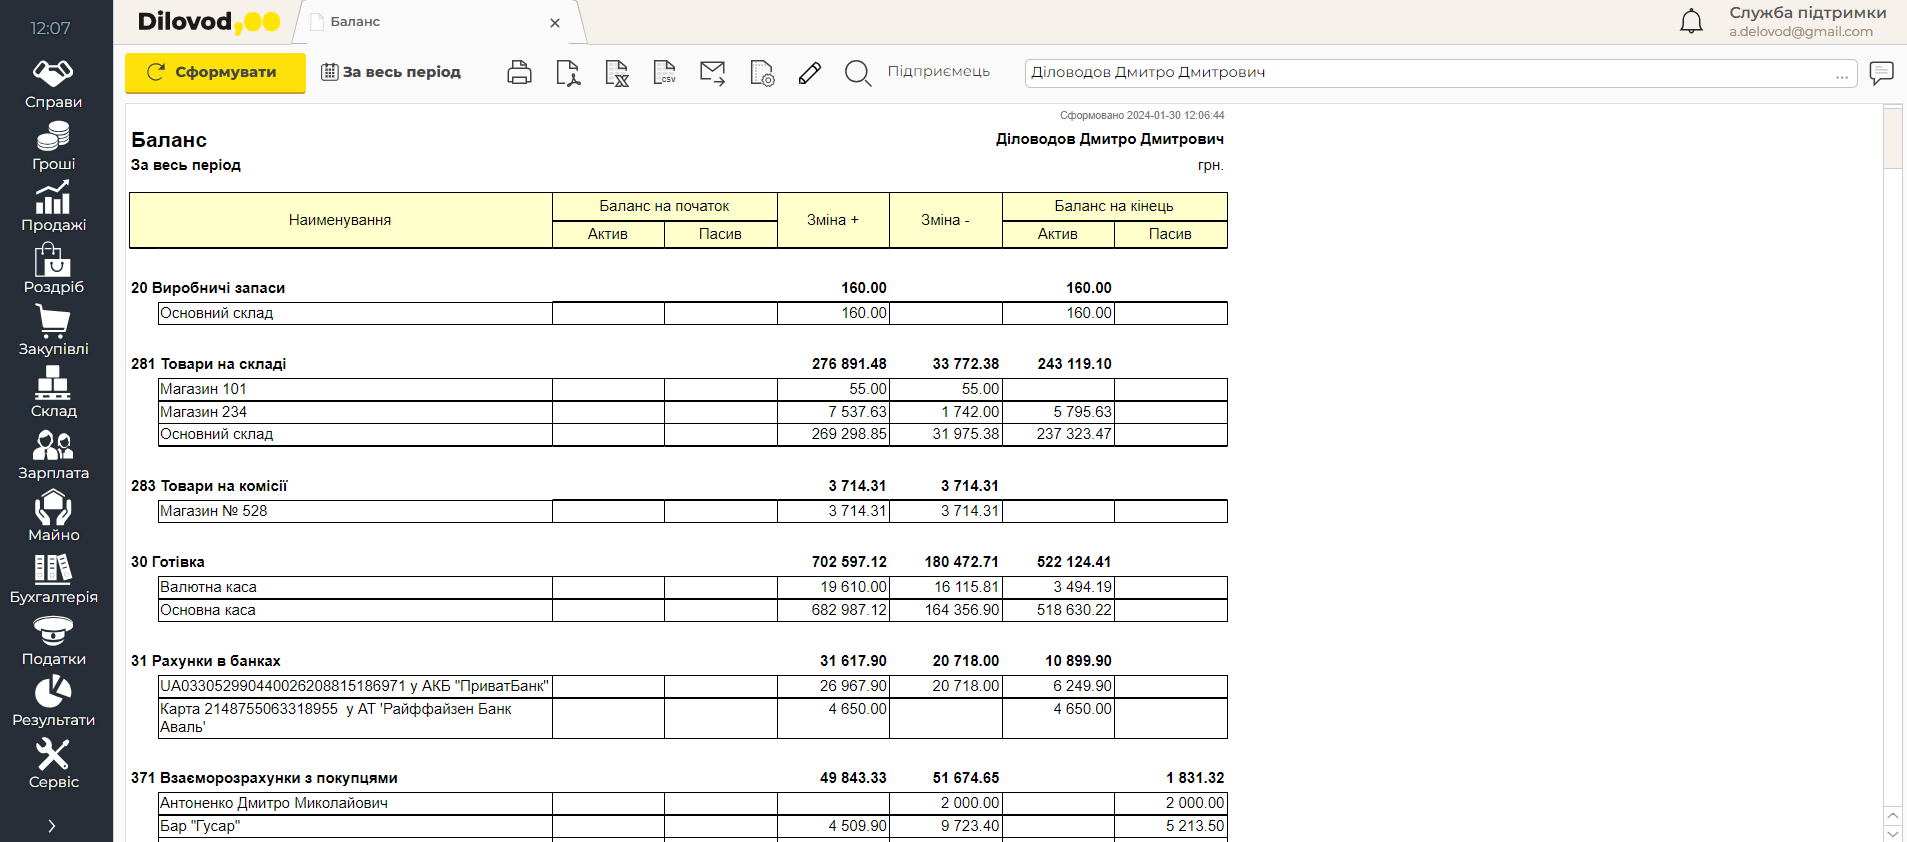Close the Баланс tab
This screenshot has height=842, width=1907.
pyautogui.click(x=555, y=23)
